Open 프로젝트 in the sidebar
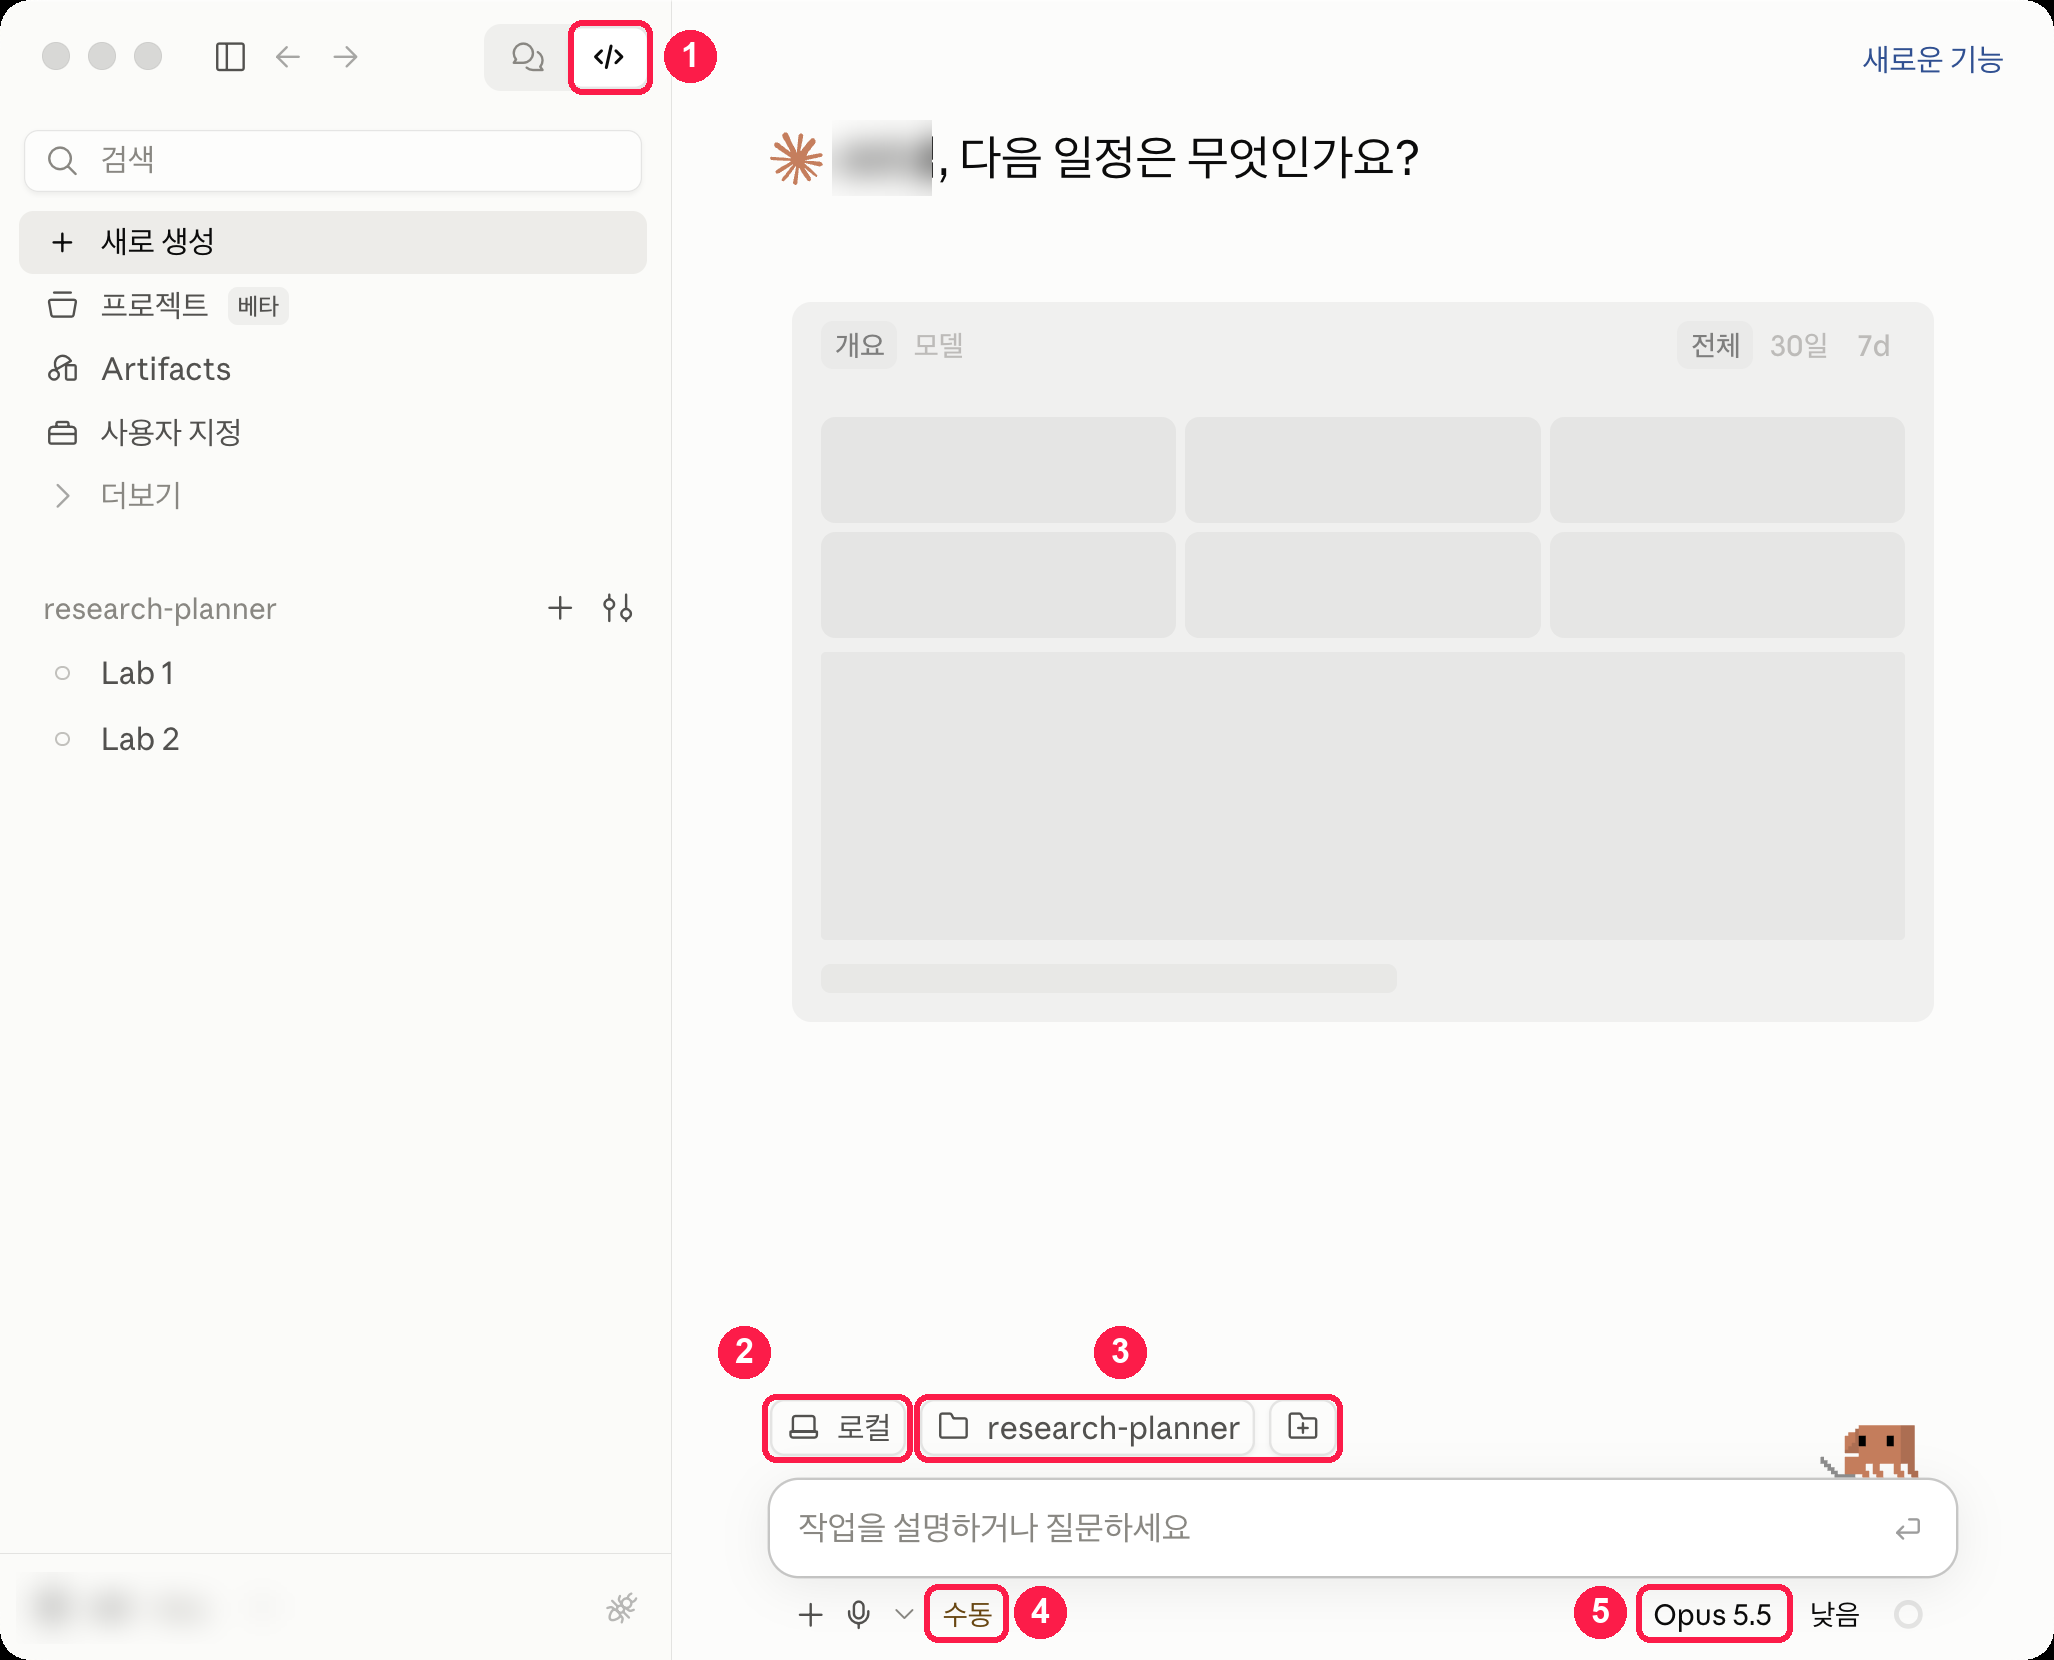 pyautogui.click(x=154, y=305)
